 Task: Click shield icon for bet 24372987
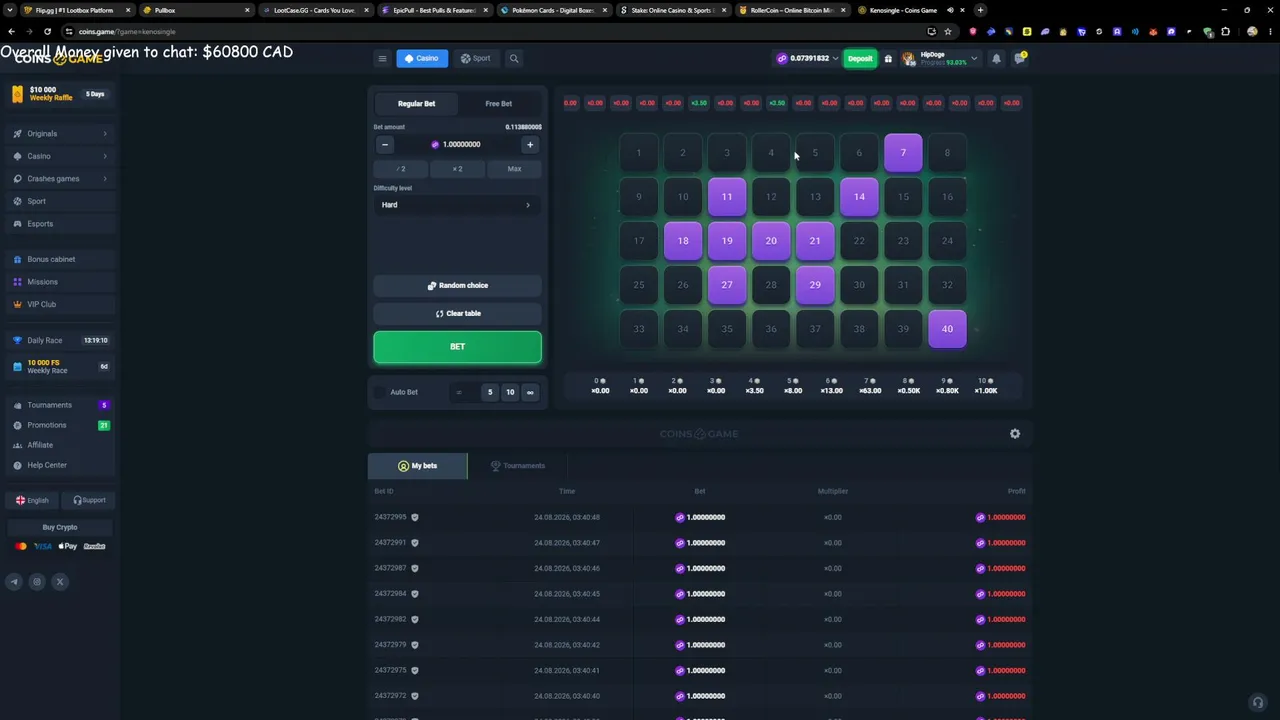tap(415, 568)
